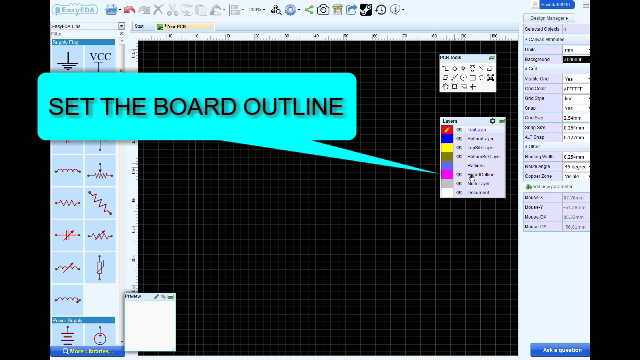Image resolution: width=640 pixels, height=360 pixels.
Task: Minimize the Layers panel
Action: tap(502, 121)
